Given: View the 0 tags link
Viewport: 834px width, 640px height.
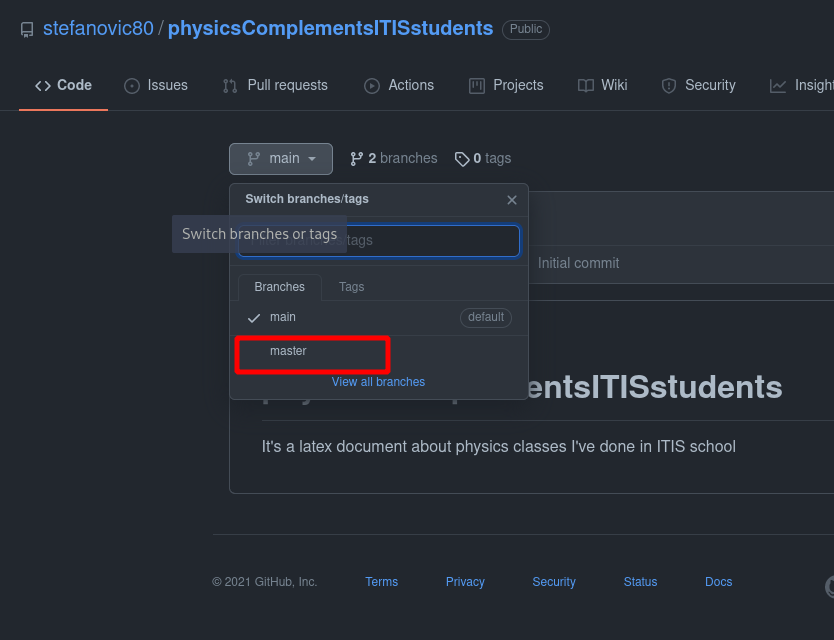Looking at the screenshot, I should 483,159.
